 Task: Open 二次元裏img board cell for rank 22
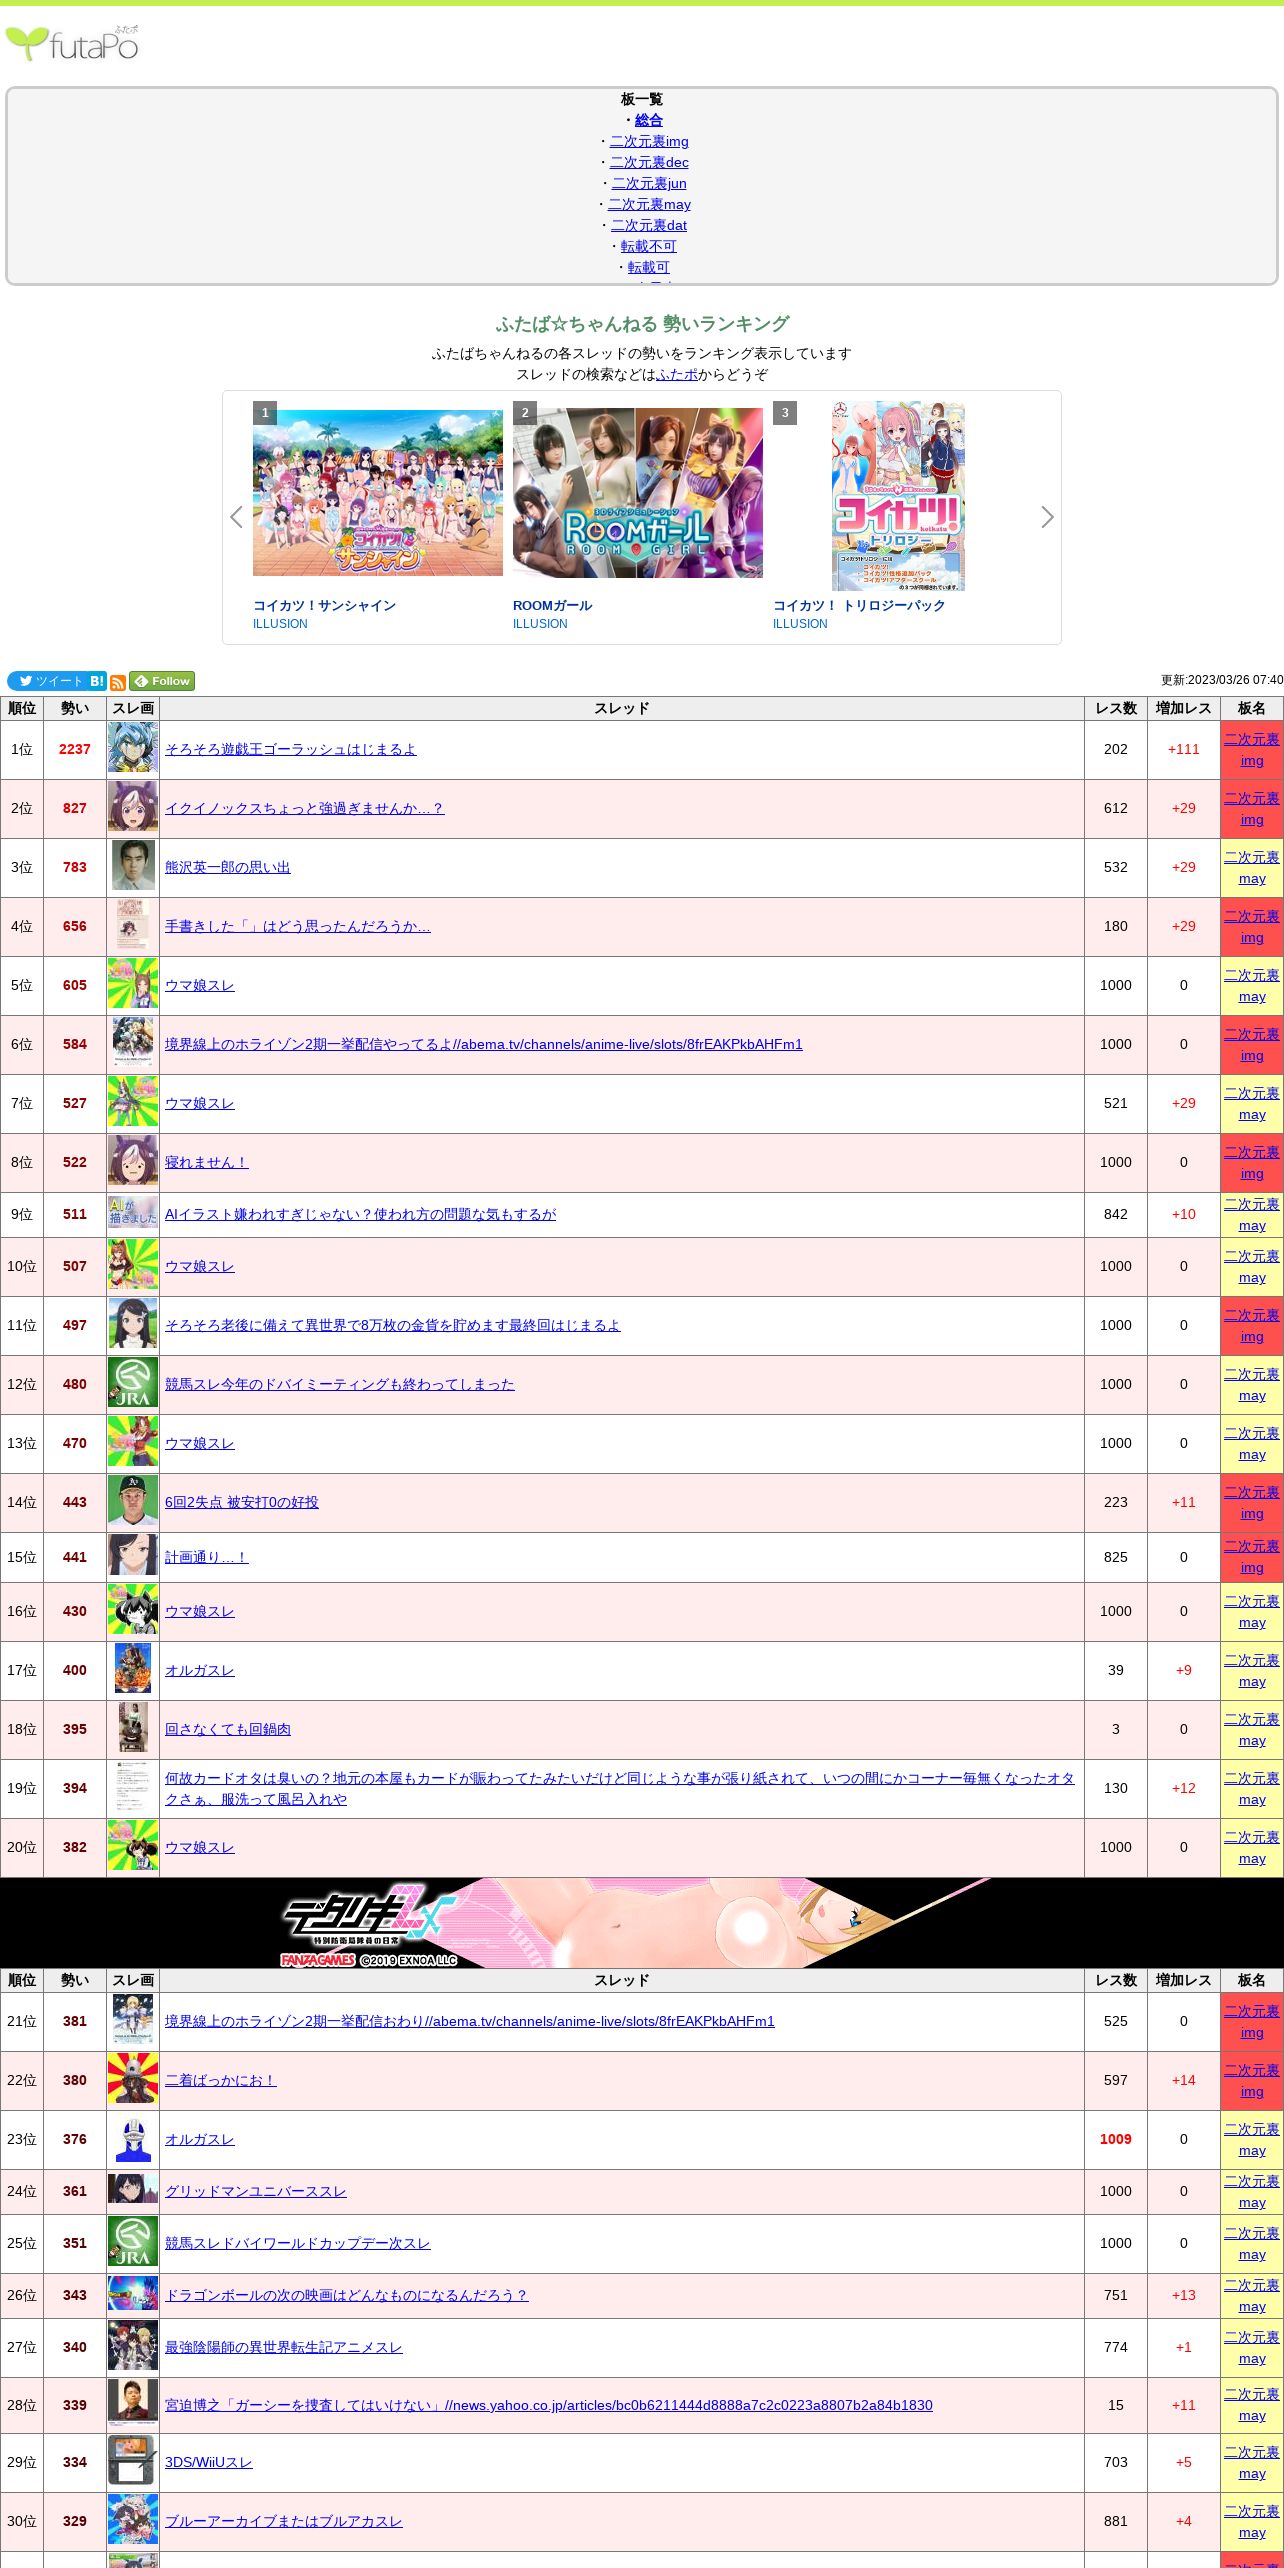pos(1252,2081)
